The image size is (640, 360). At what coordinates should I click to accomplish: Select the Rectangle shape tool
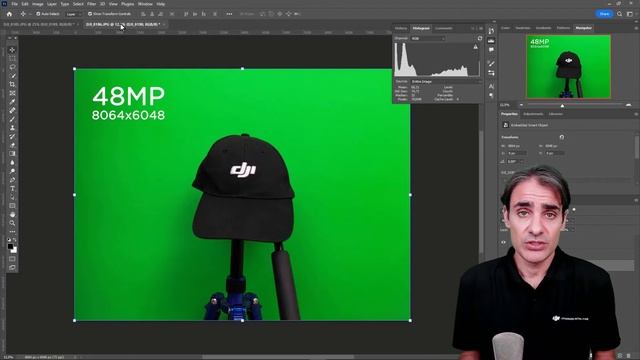[x=12, y=206]
